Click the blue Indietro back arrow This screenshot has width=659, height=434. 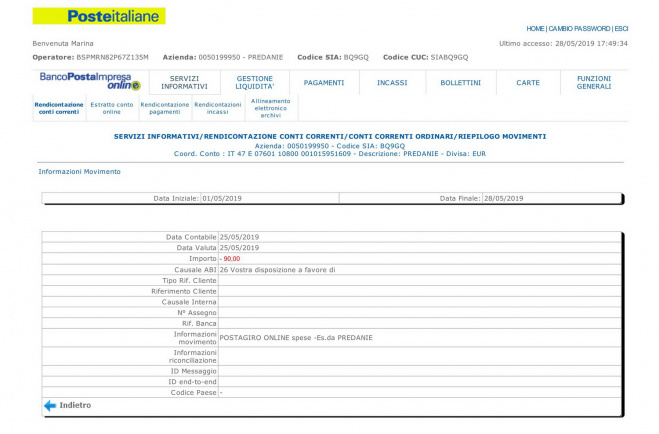pos(49,405)
